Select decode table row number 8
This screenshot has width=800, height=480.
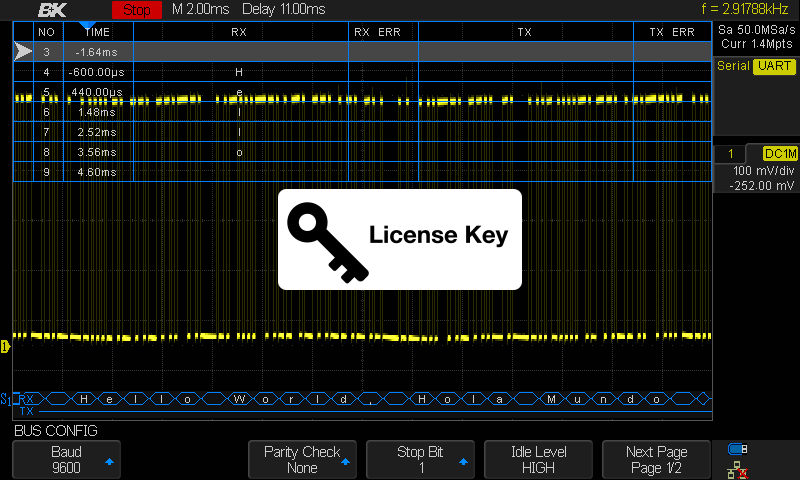[46, 152]
